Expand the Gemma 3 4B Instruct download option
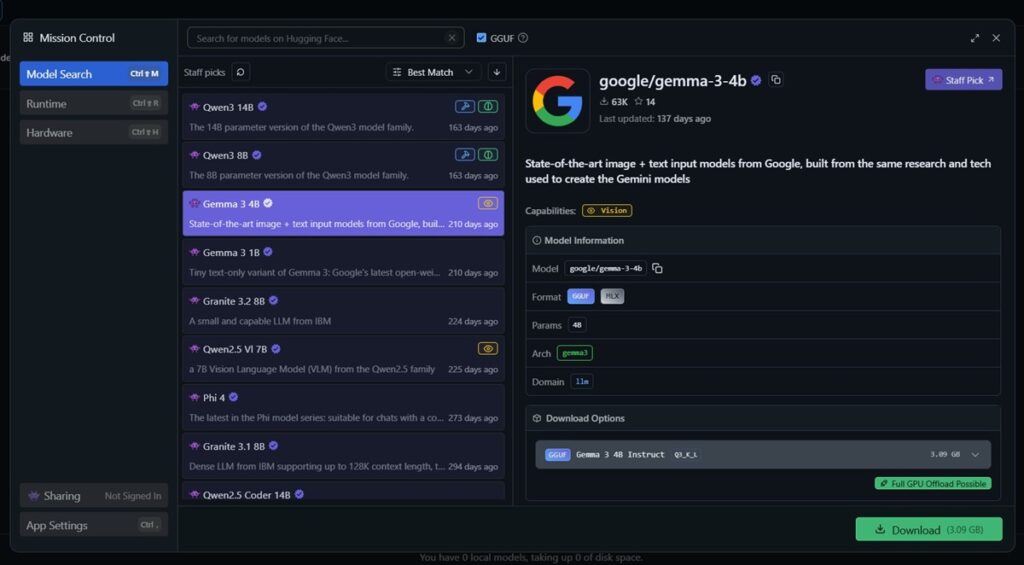 [974, 454]
